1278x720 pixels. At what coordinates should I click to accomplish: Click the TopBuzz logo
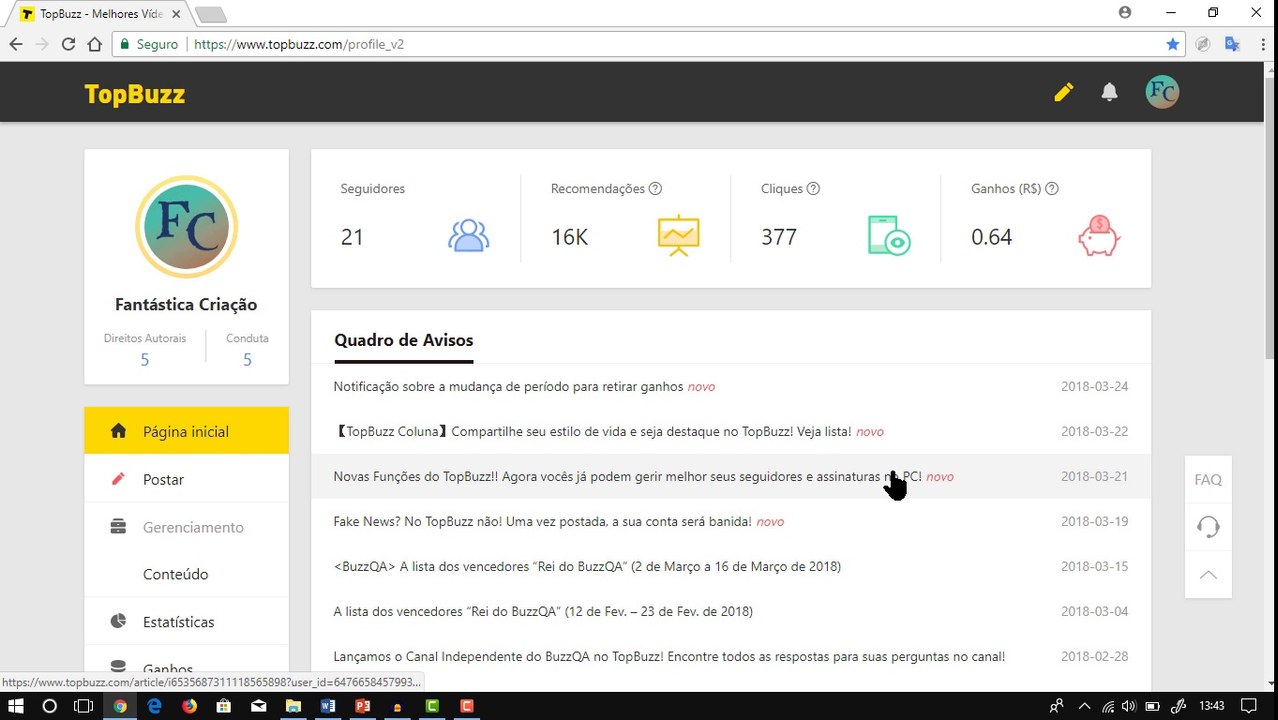135,94
